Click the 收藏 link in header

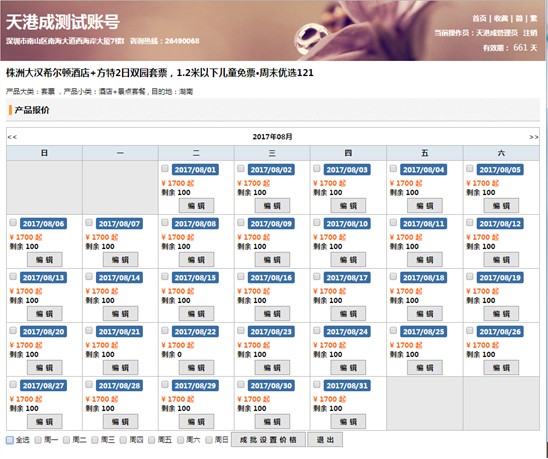pos(501,19)
